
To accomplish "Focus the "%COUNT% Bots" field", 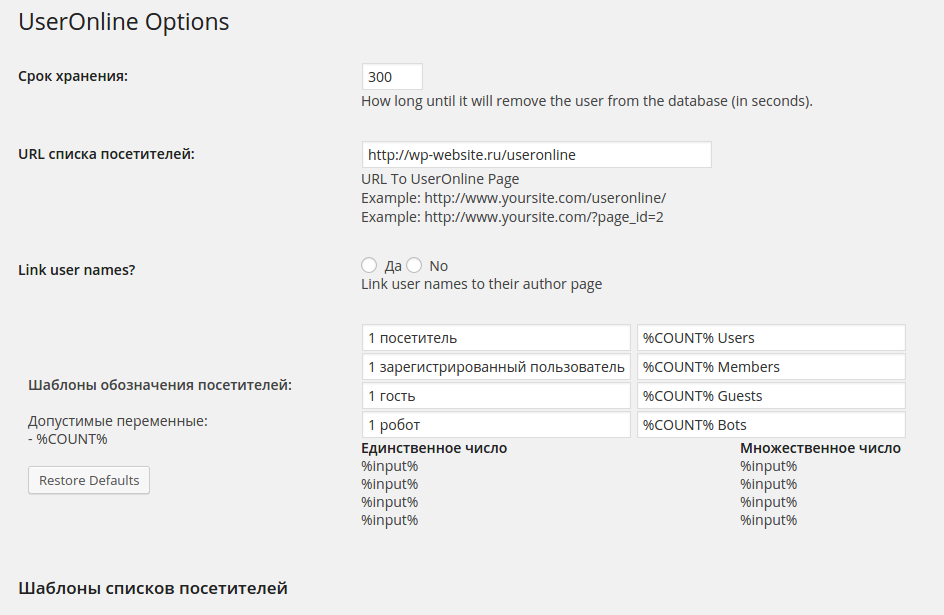I will (x=770, y=425).
